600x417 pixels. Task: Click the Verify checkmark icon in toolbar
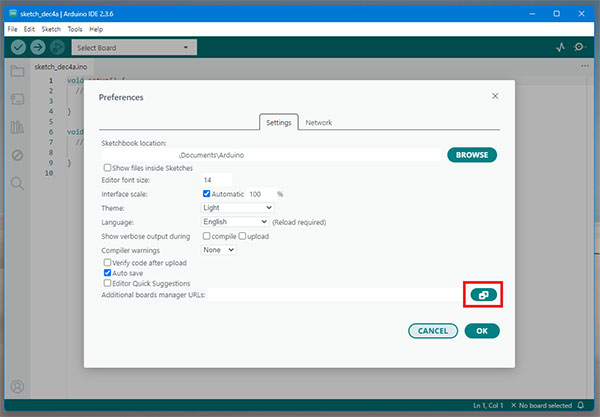18,47
